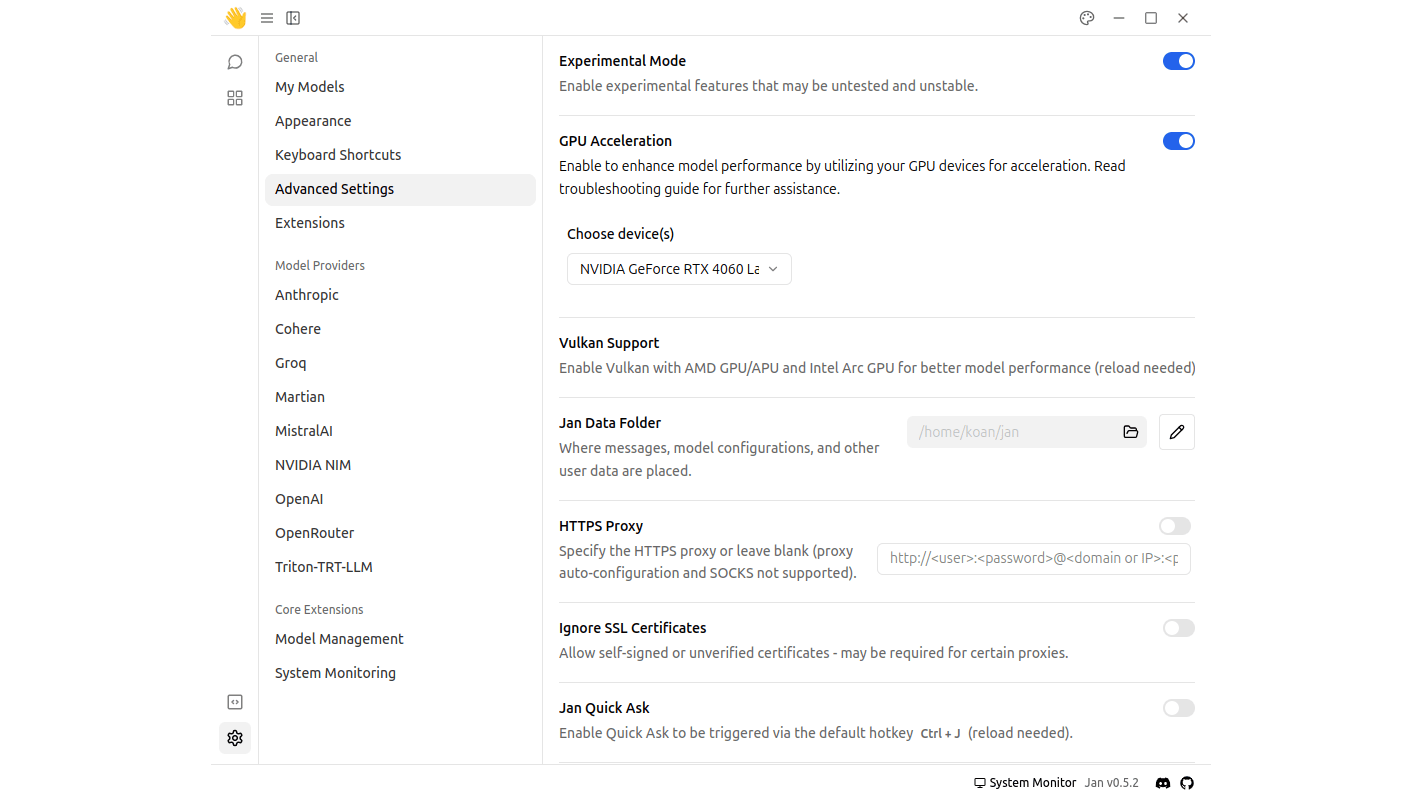Open the Hub grid icon

pos(235,98)
